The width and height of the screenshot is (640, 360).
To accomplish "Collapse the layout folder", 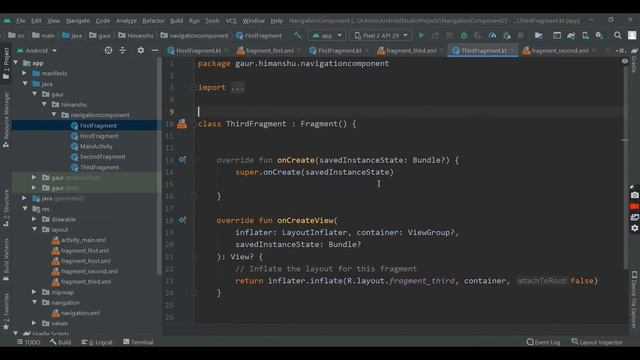I will coord(34,229).
